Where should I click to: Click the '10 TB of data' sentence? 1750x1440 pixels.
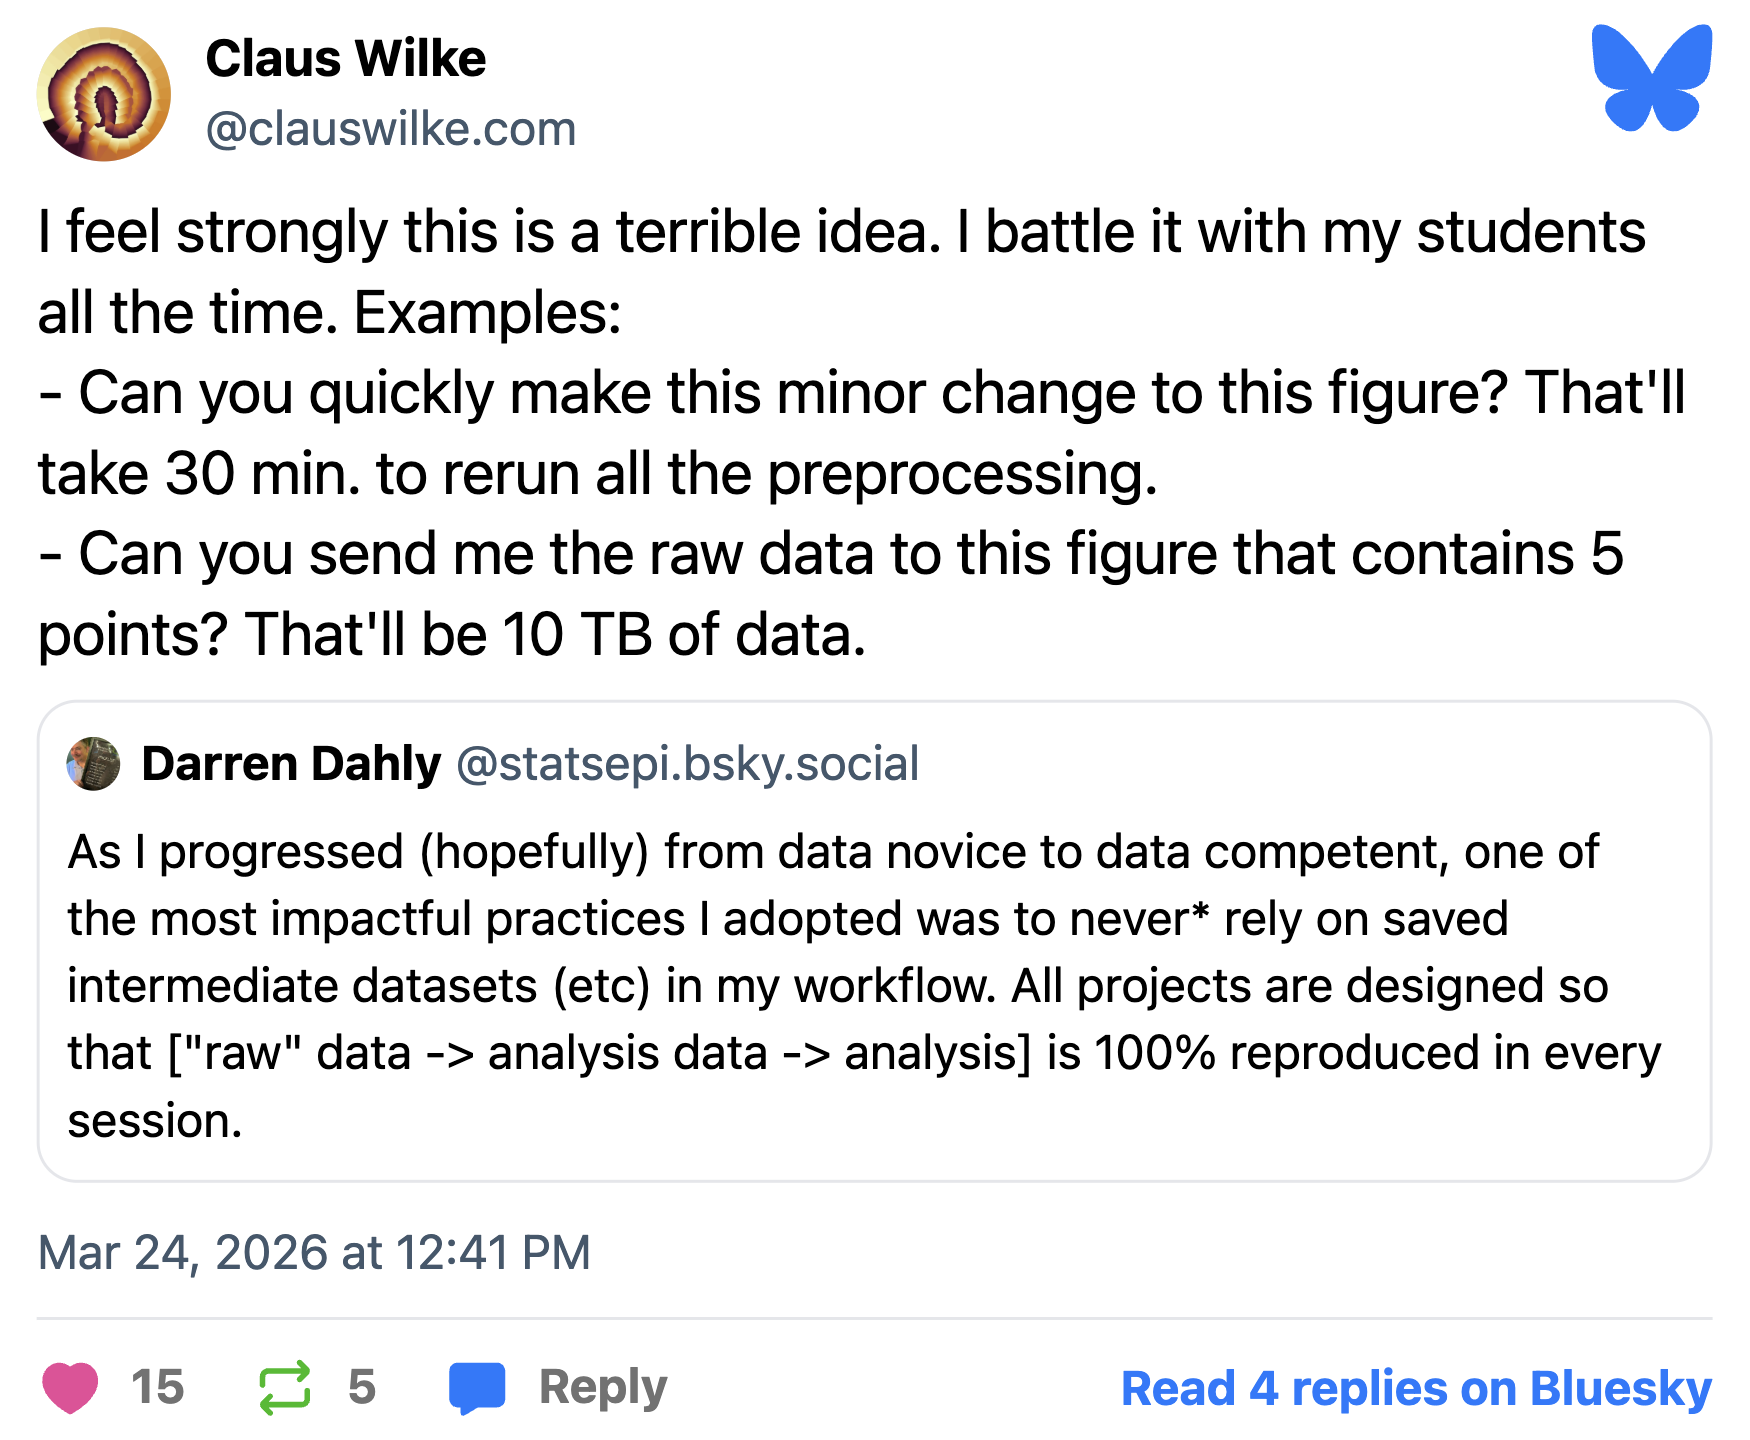556,634
